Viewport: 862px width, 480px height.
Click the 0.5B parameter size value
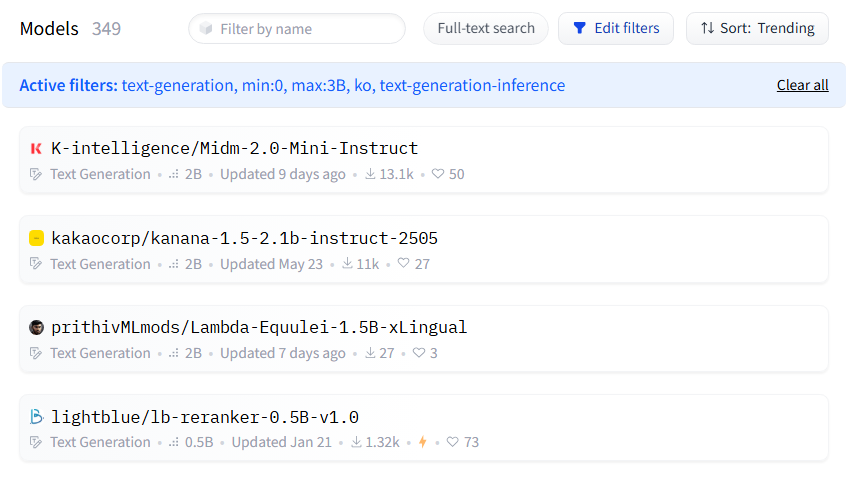(199, 442)
